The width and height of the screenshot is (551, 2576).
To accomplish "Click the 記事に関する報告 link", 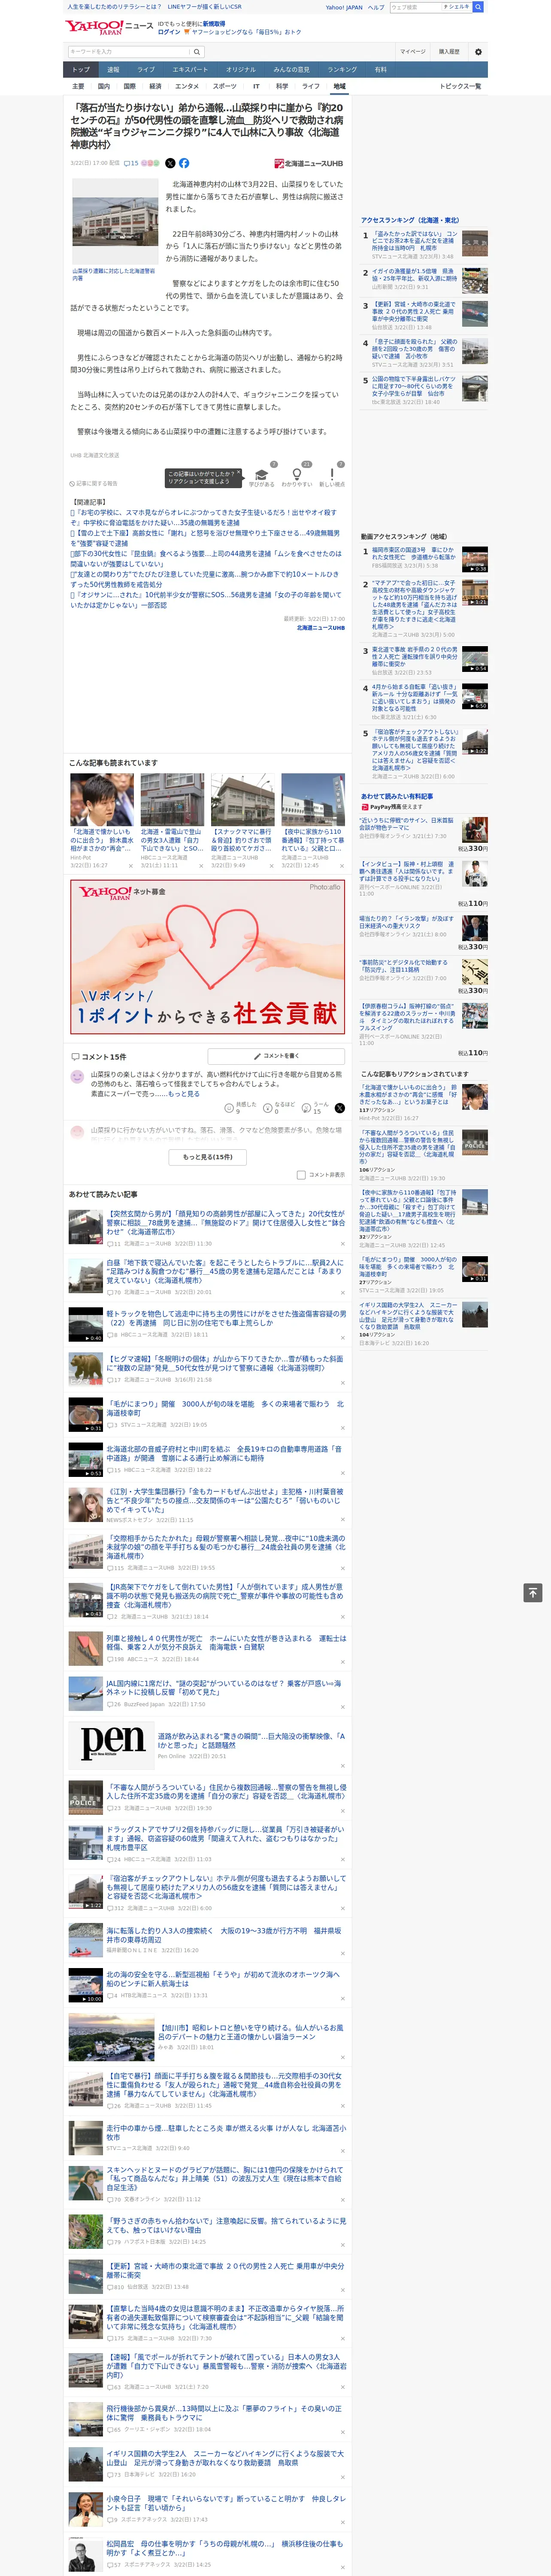I will coord(94,483).
